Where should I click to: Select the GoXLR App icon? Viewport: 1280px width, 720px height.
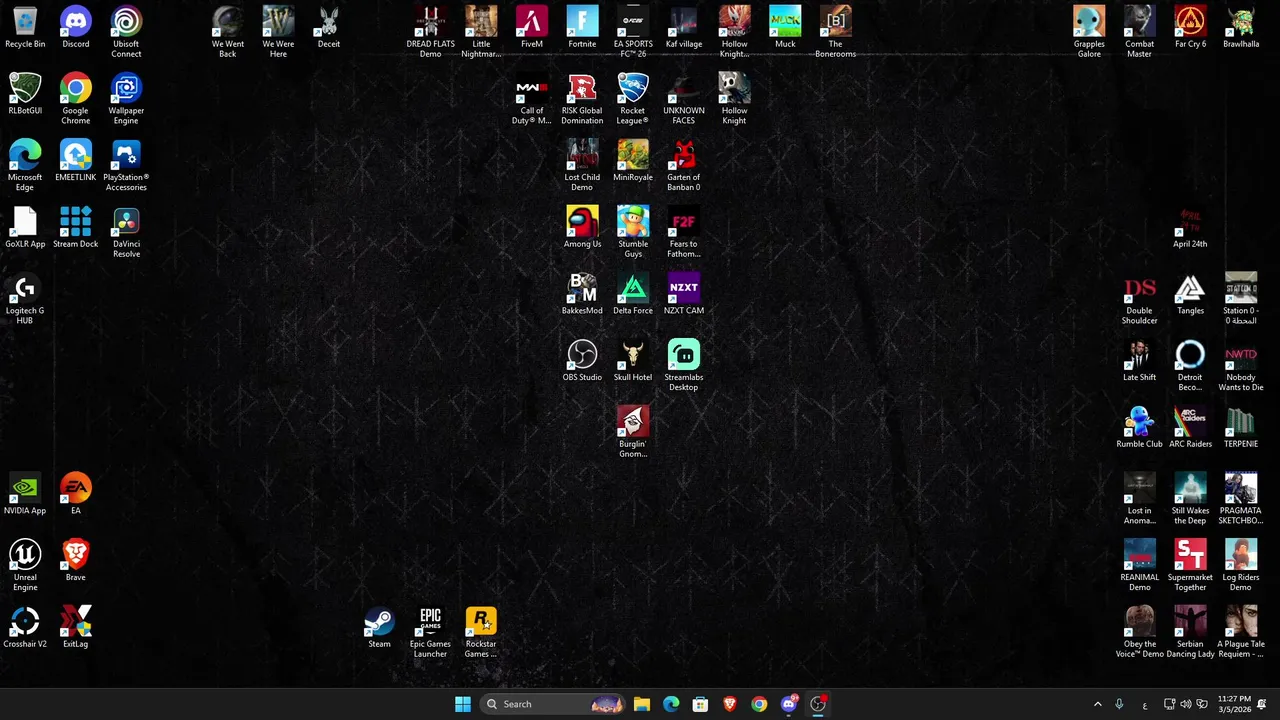point(25,228)
